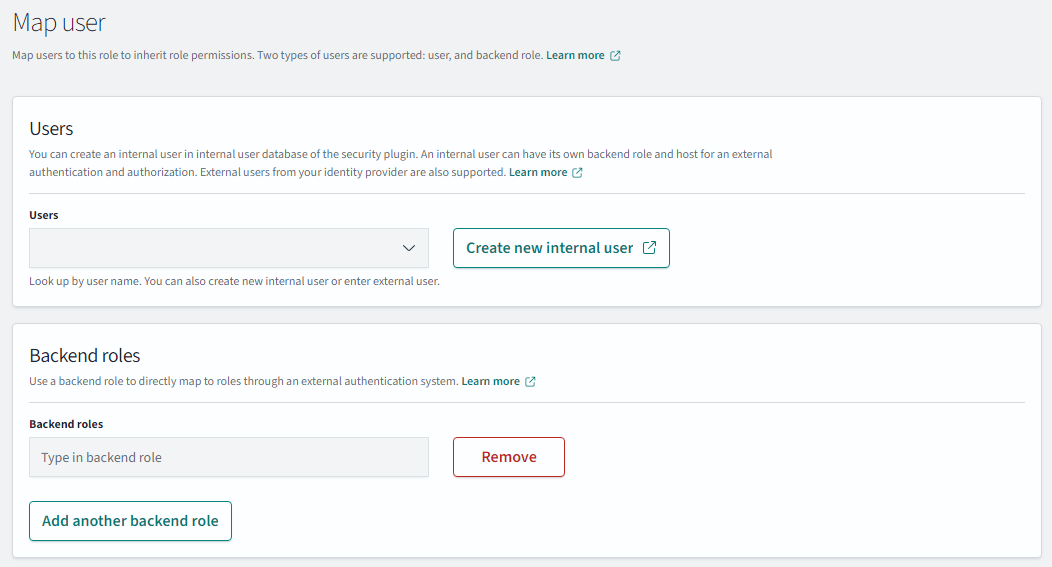Click the external link icon after the top Learn more
The height and width of the screenshot is (567, 1052).
[x=615, y=56]
